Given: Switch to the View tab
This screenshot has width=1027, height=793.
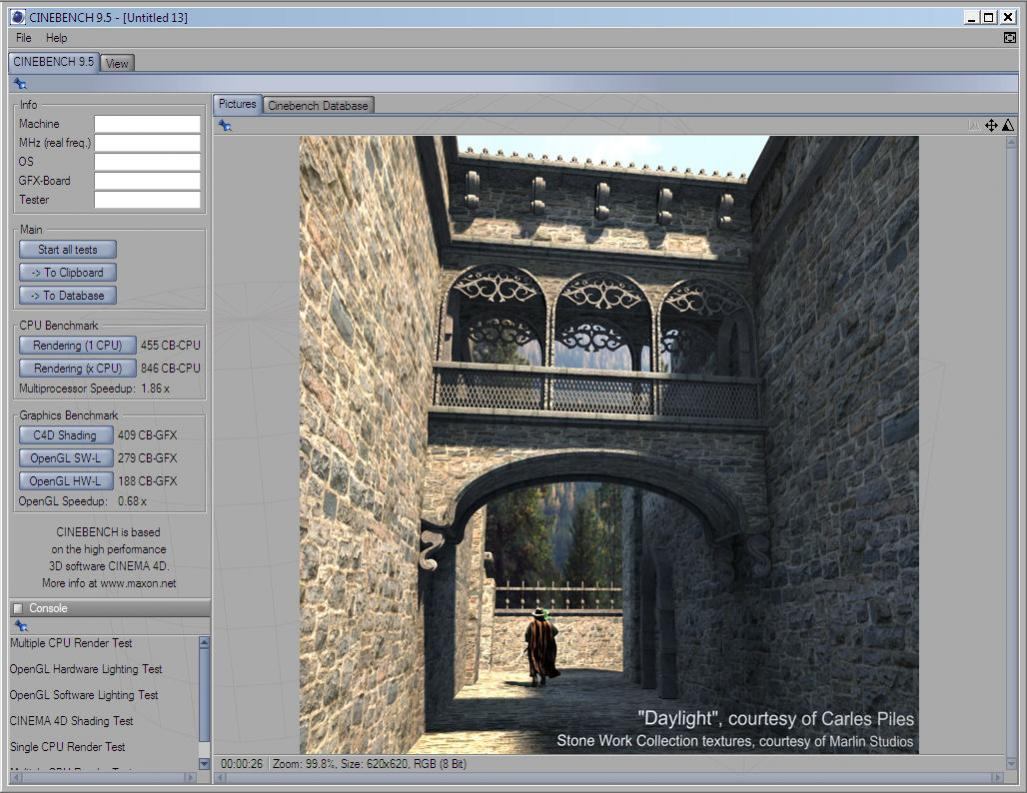Looking at the screenshot, I should click(117, 64).
